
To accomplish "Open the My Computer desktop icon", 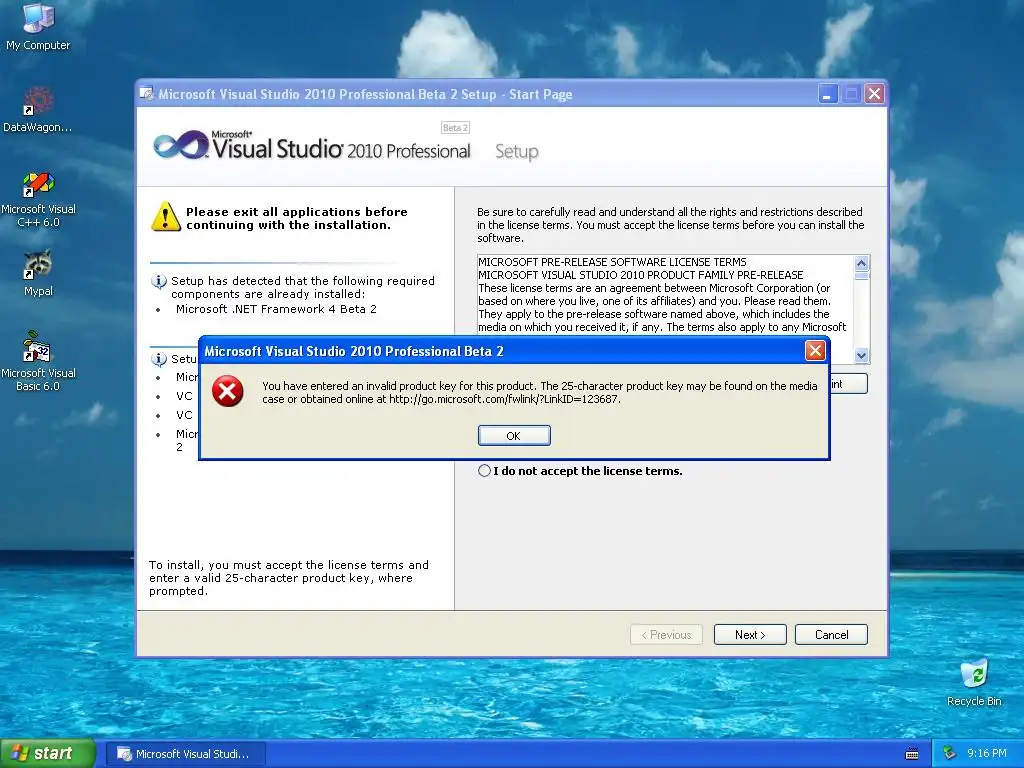I will coord(38,27).
